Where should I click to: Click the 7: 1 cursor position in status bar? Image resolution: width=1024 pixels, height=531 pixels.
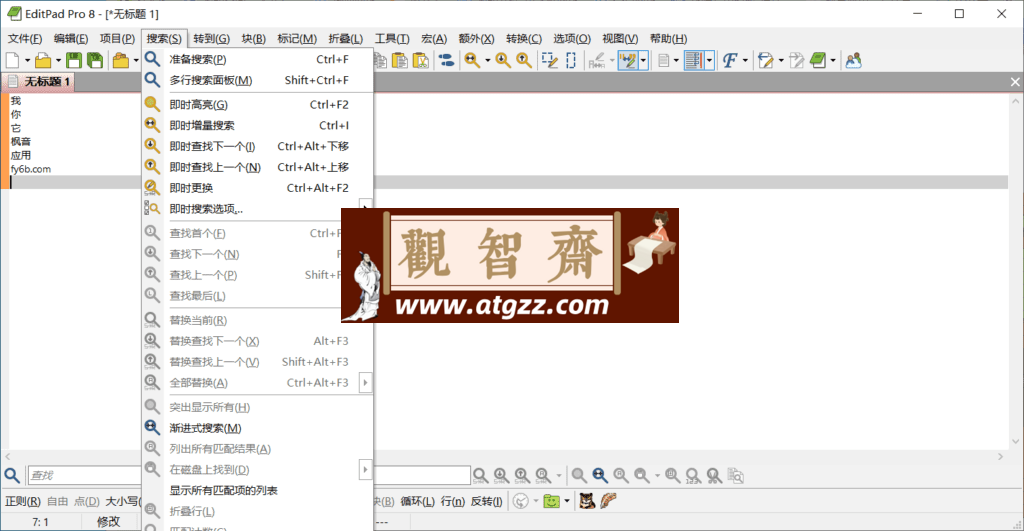click(40, 522)
